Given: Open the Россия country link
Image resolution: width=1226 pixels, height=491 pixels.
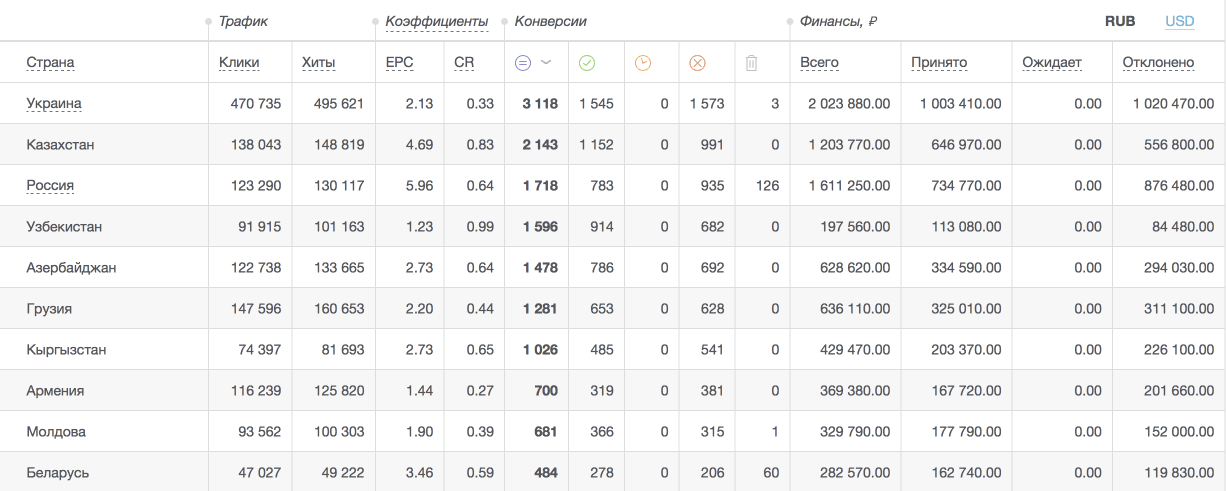Looking at the screenshot, I should [51, 185].
